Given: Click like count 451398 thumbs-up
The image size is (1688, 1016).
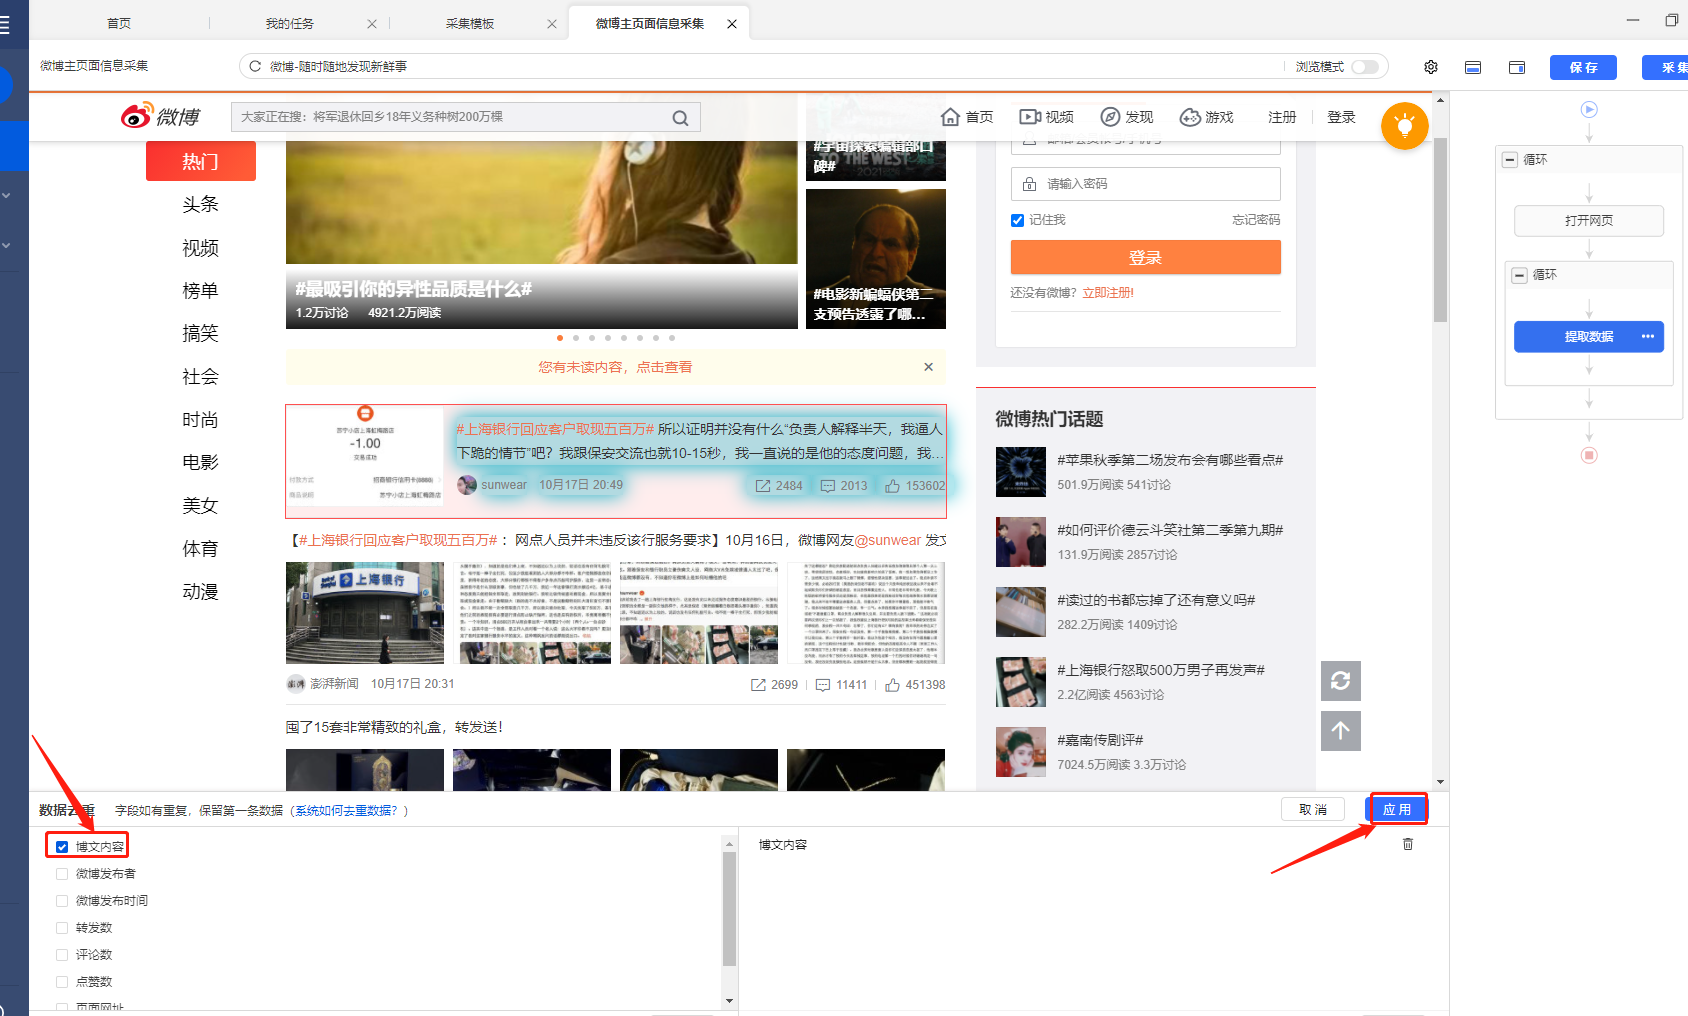Looking at the screenshot, I should (x=893, y=685).
